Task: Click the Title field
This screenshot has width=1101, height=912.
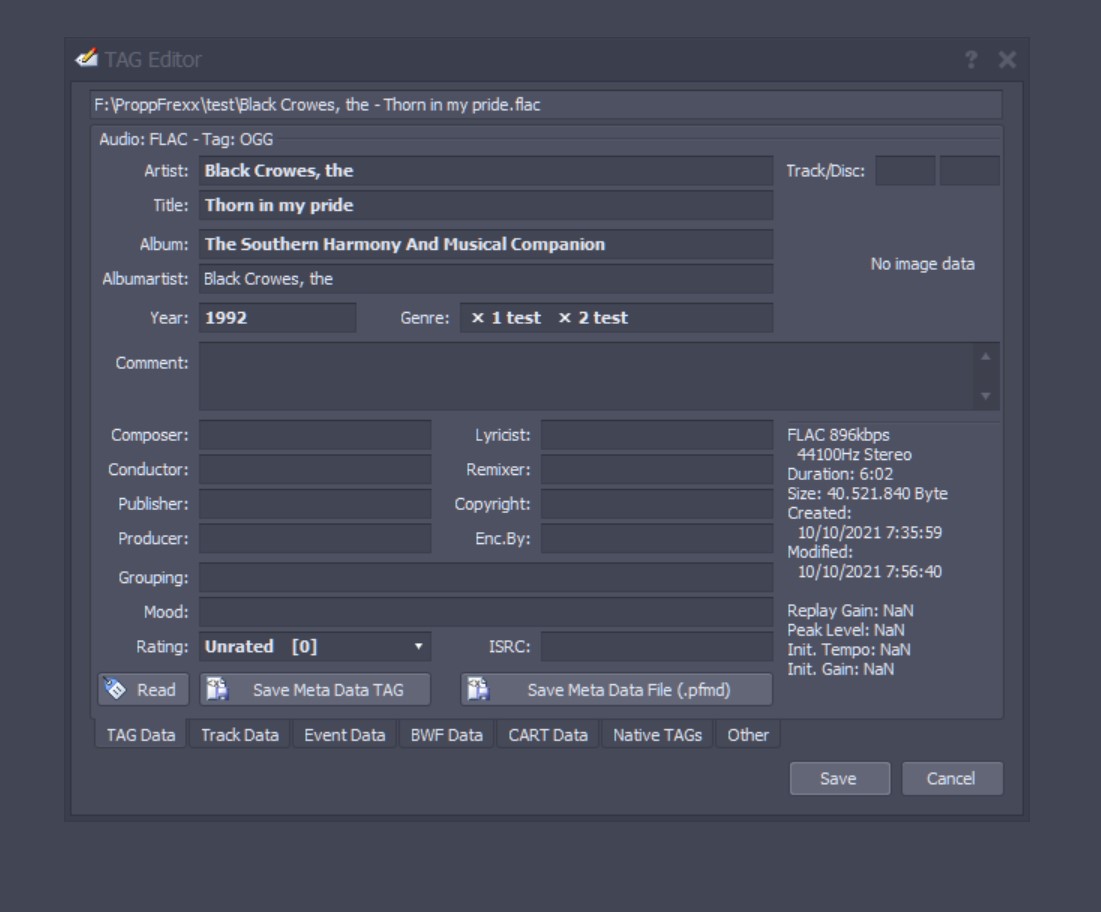Action: pos(486,205)
